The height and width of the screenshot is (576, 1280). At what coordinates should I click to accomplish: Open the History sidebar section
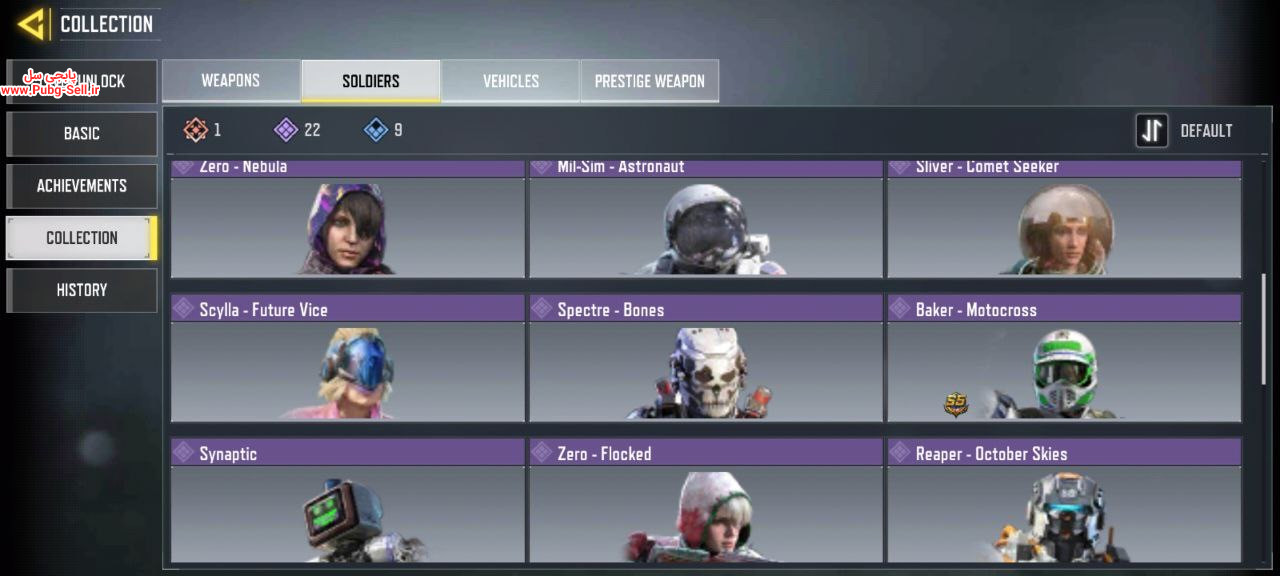(82, 290)
